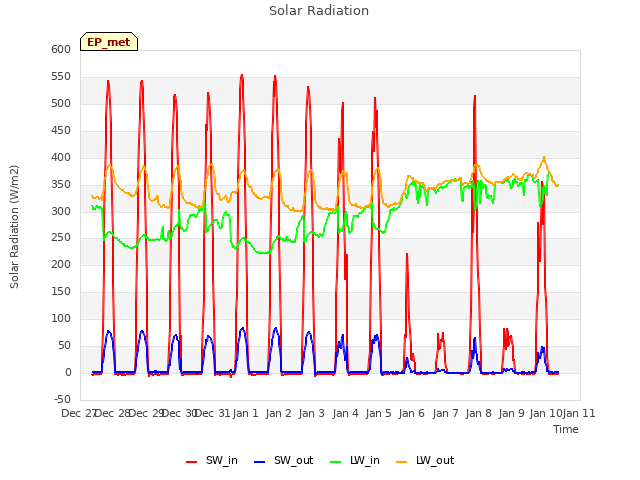This screenshot has width=640, height=480.
Task: Click the 200 y-axis tick label
Action: tap(61, 264)
